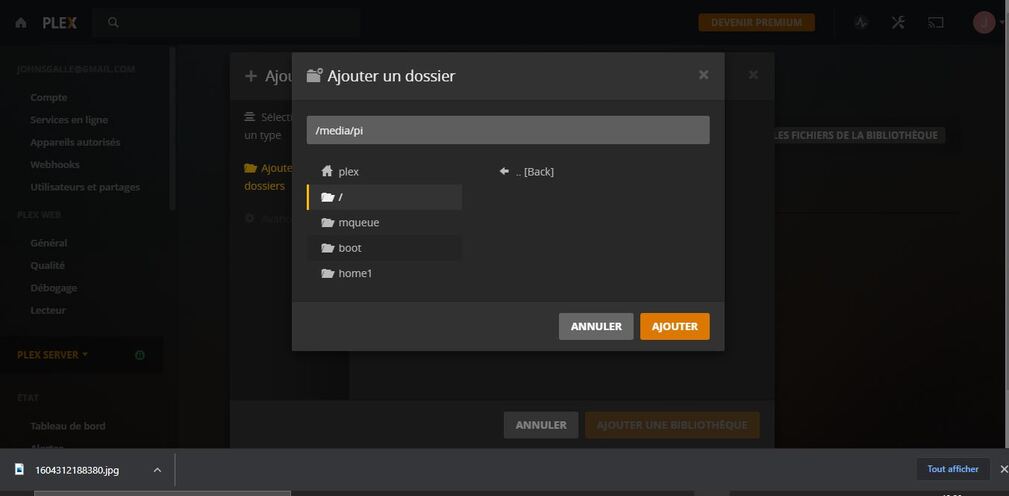Click the Plex home icon

tap(21, 23)
